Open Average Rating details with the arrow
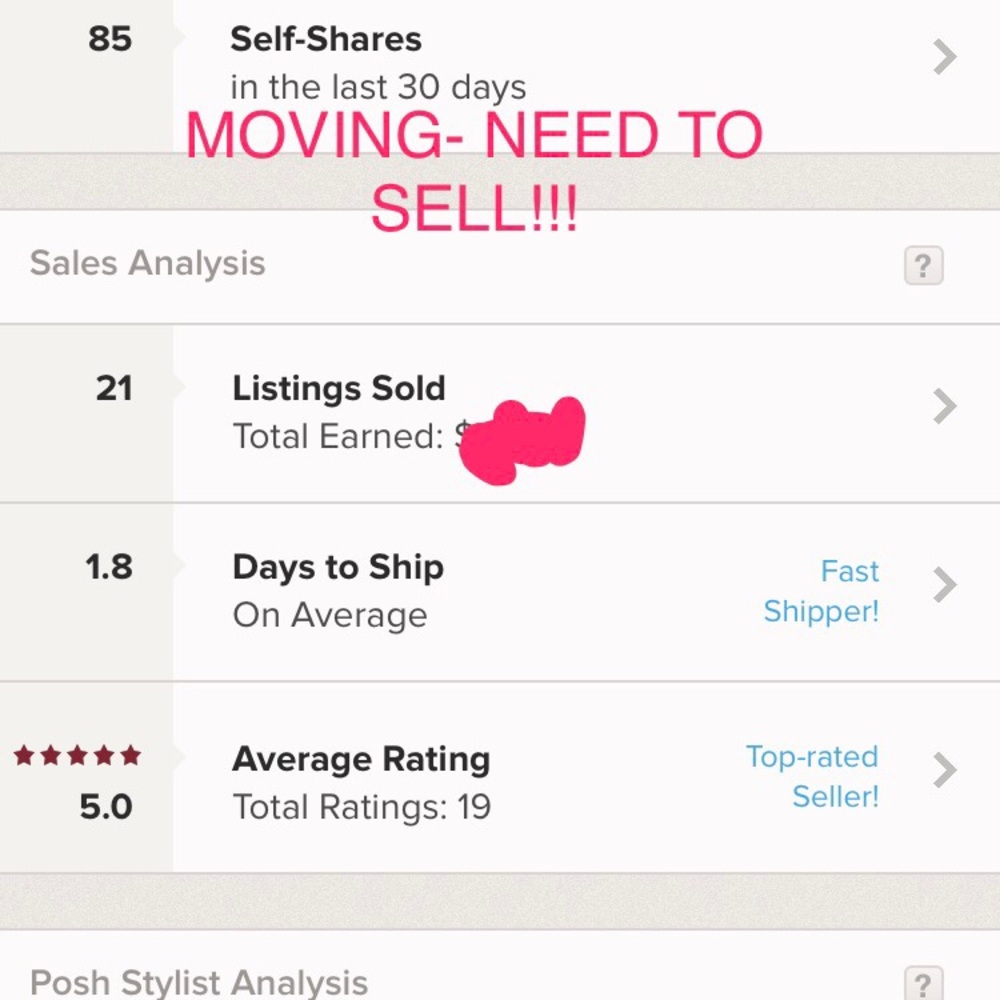This screenshot has height=1000, width=1000. click(943, 770)
